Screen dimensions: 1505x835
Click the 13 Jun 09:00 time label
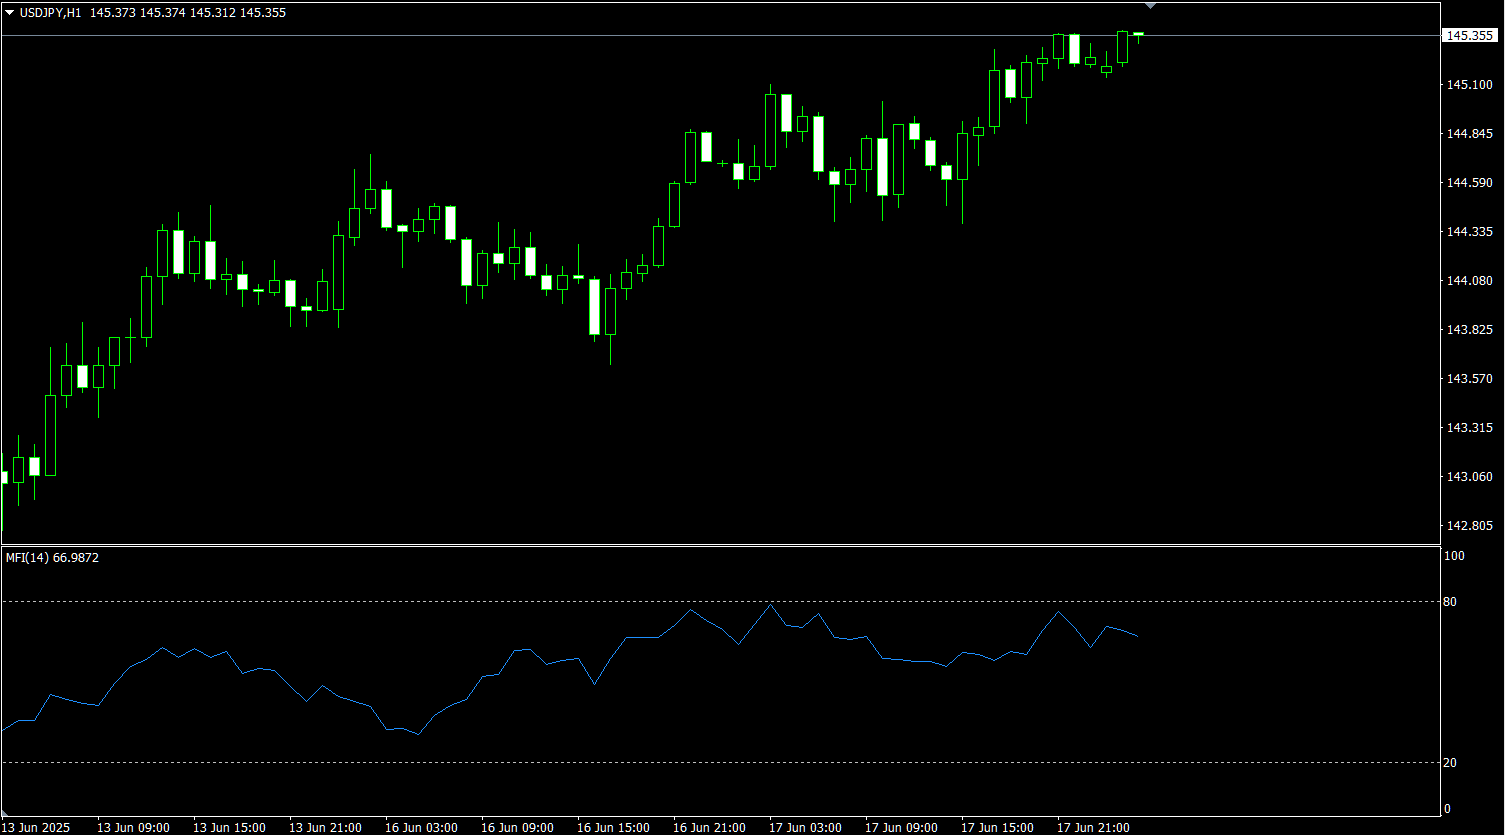click(133, 828)
